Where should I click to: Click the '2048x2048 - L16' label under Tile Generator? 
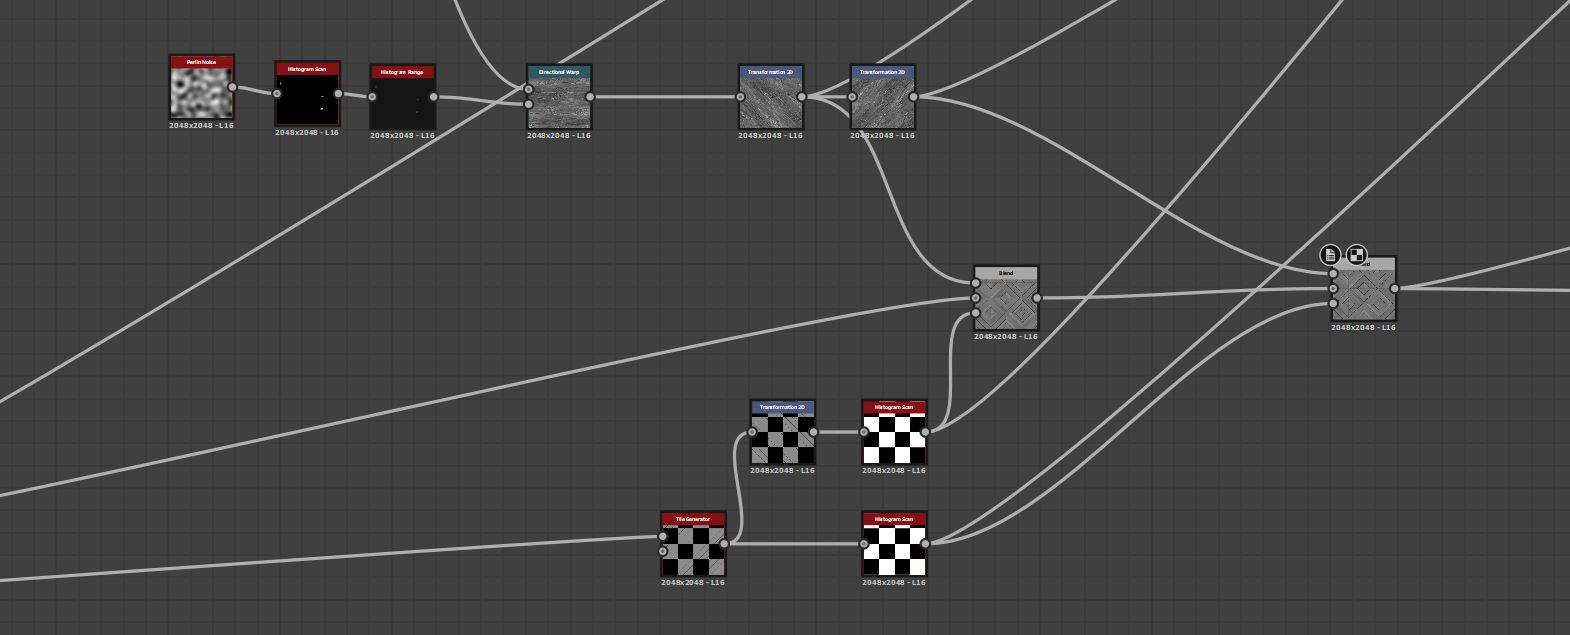(x=693, y=583)
